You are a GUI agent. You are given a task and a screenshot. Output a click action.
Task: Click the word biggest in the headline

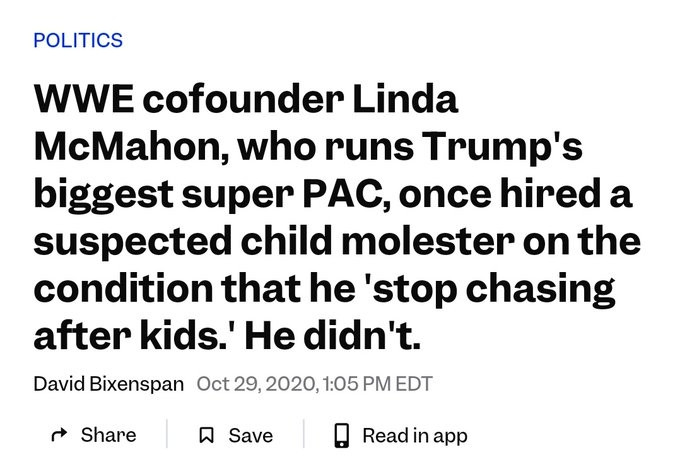pyautogui.click(x=104, y=195)
